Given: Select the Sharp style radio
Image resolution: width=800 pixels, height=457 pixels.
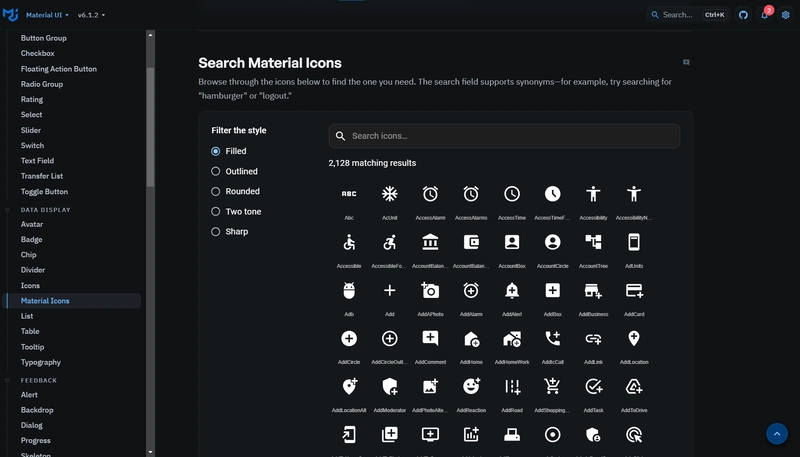Looking at the screenshot, I should pos(216,232).
